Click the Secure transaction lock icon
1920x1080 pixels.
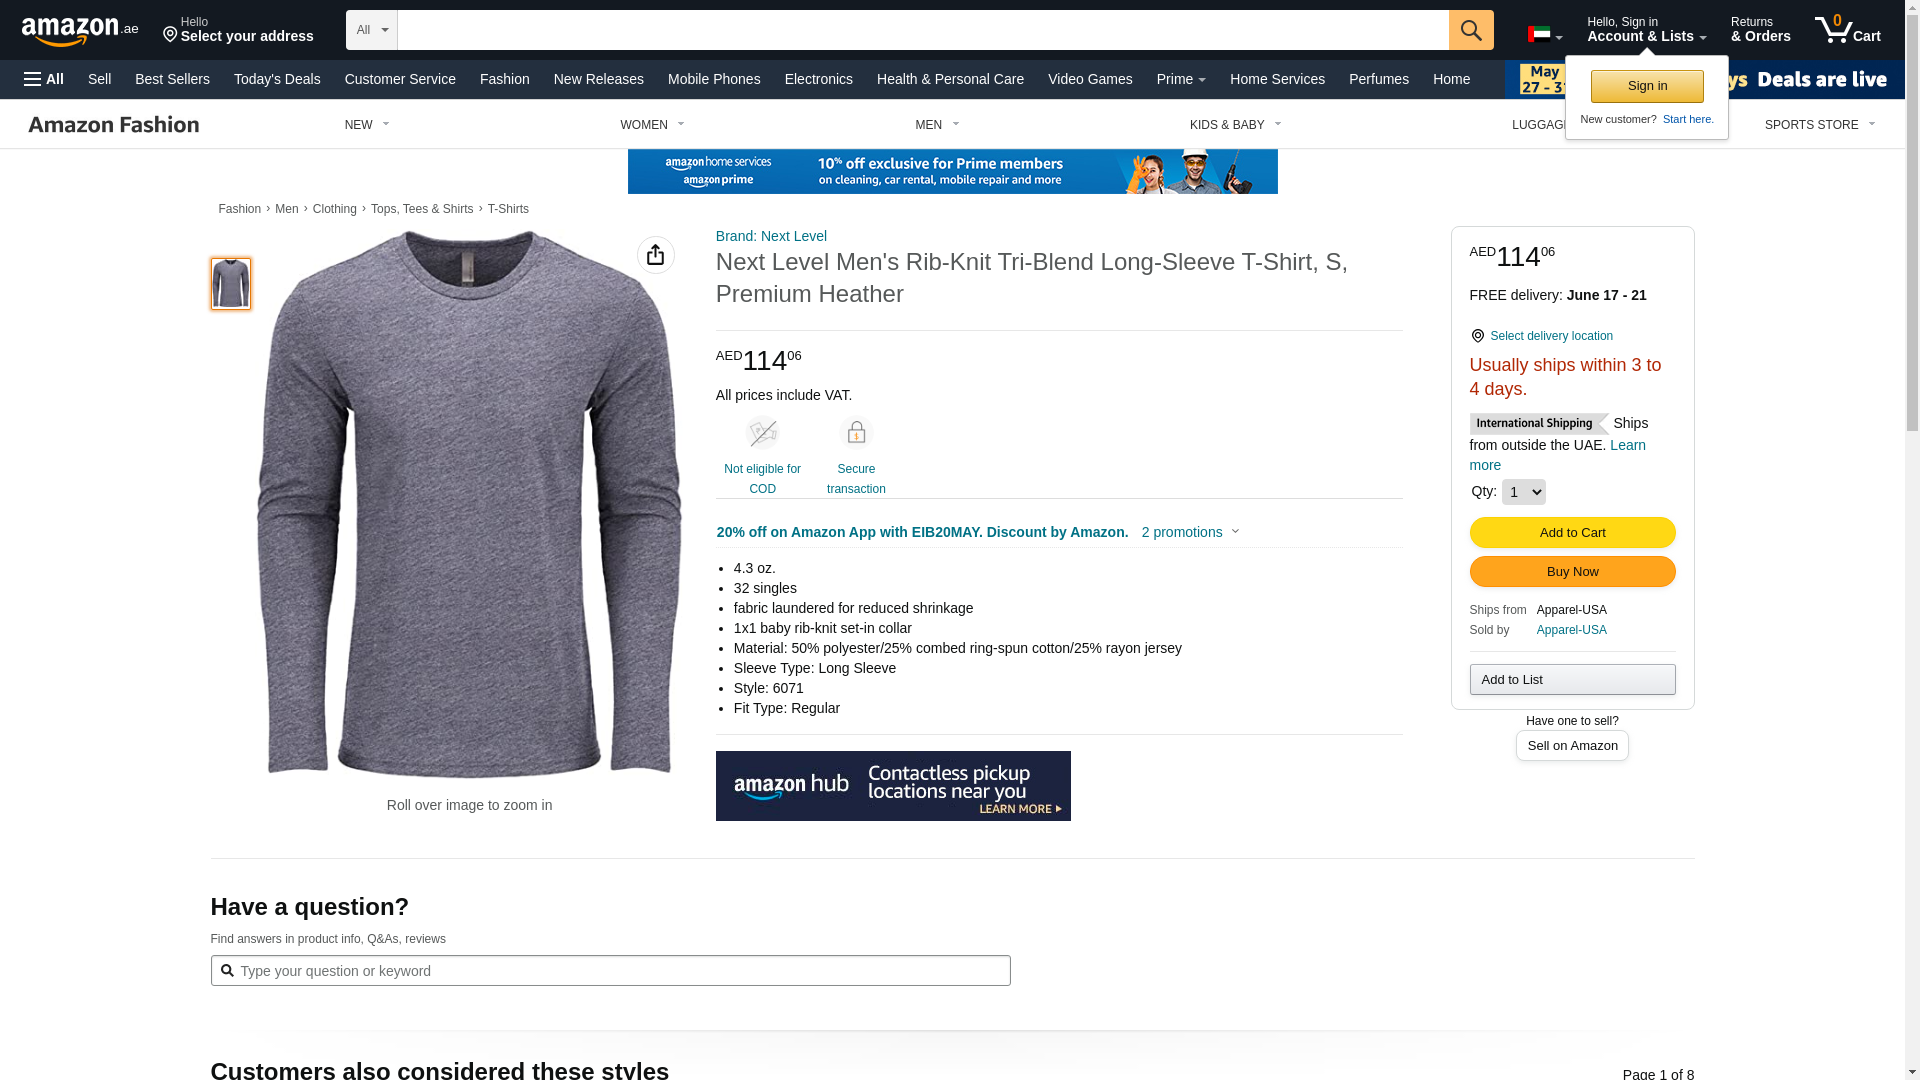click(856, 433)
